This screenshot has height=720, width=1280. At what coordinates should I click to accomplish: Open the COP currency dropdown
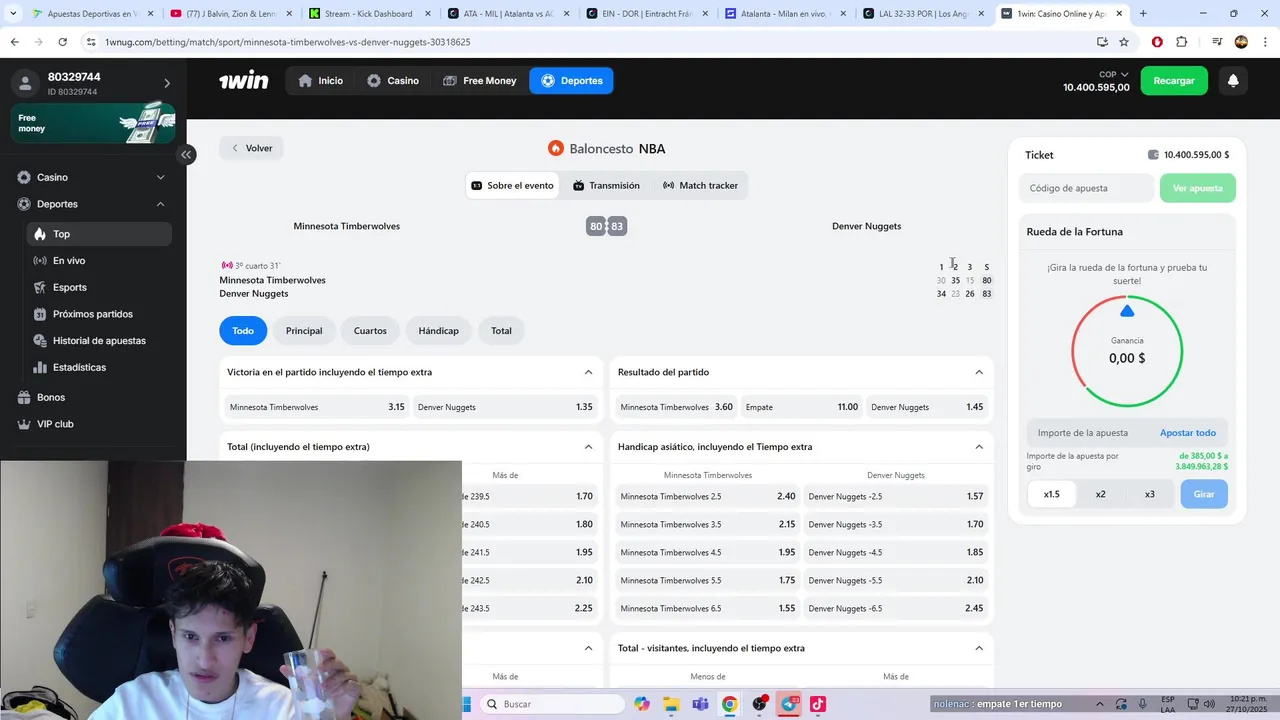coord(1114,74)
